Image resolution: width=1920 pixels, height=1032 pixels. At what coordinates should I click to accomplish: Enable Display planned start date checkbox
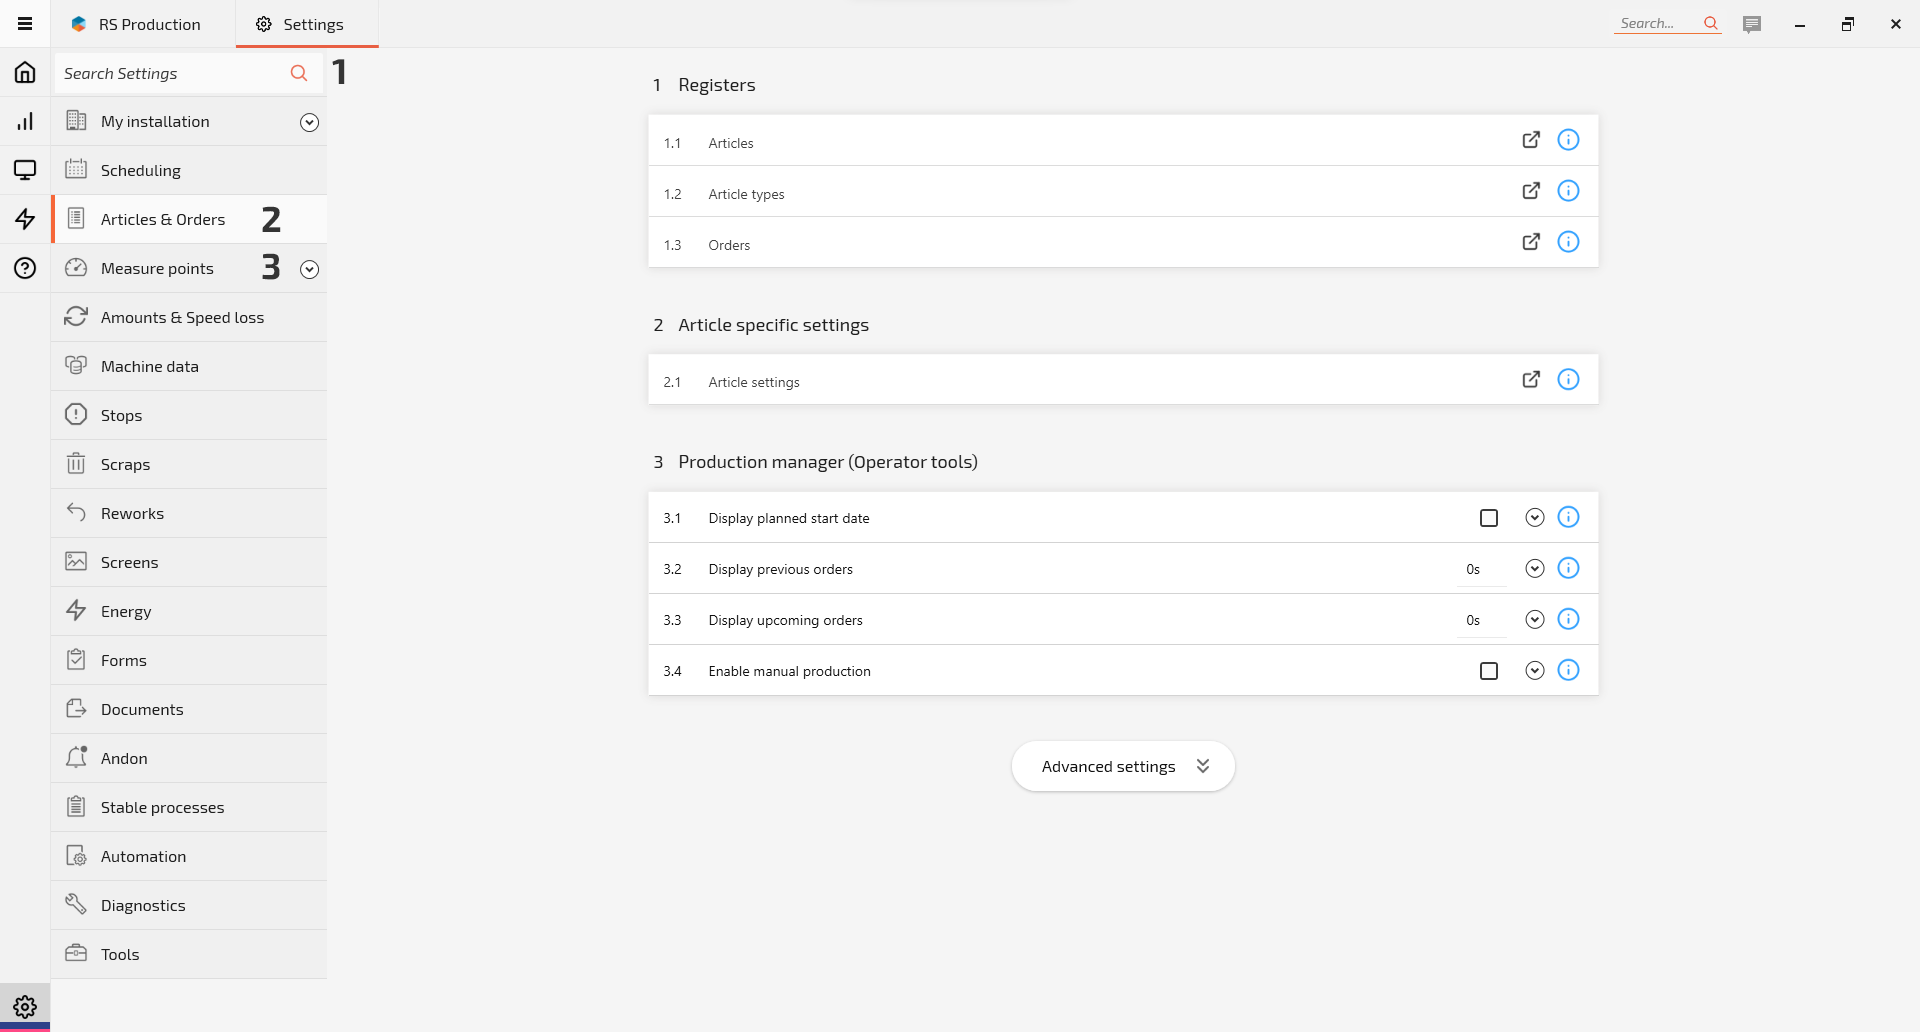click(x=1489, y=518)
